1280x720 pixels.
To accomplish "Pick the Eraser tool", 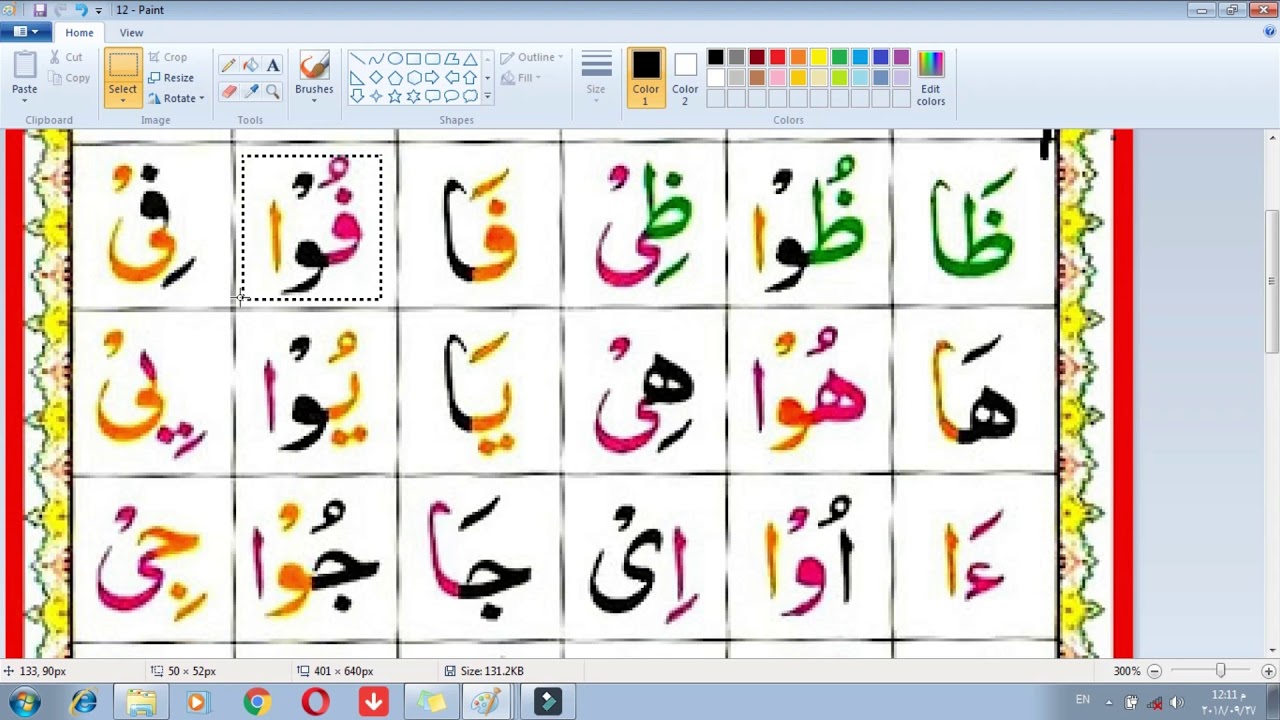I will [x=229, y=91].
